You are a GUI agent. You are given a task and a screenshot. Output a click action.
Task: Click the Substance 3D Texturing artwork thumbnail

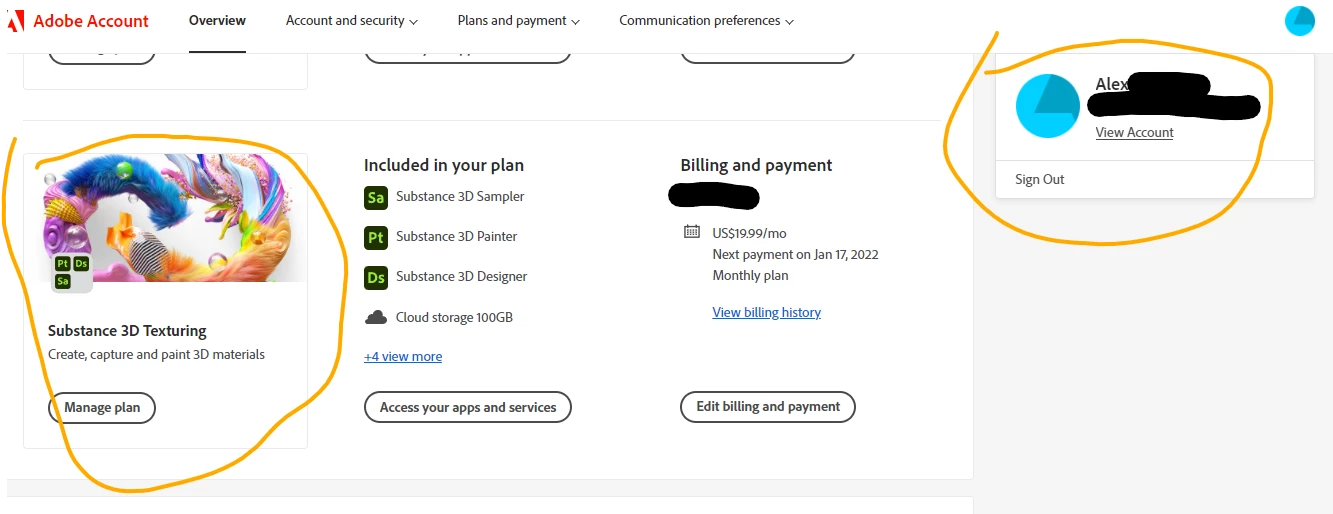click(165, 218)
